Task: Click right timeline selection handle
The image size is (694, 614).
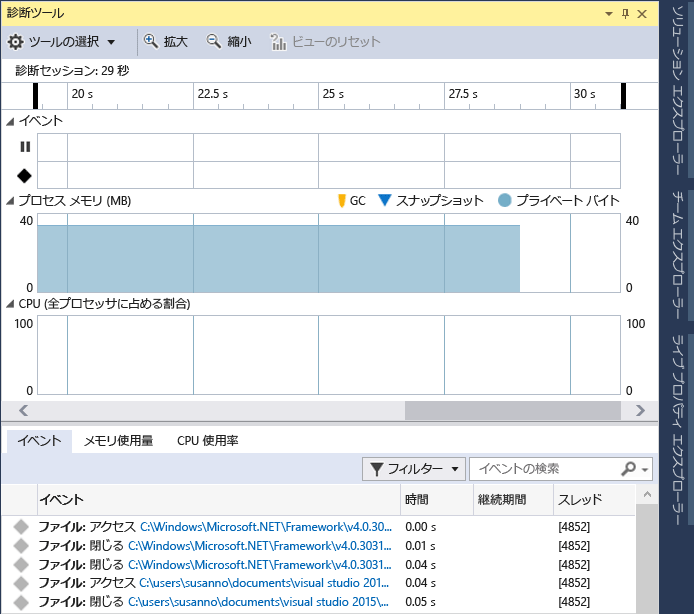Action: [623, 96]
